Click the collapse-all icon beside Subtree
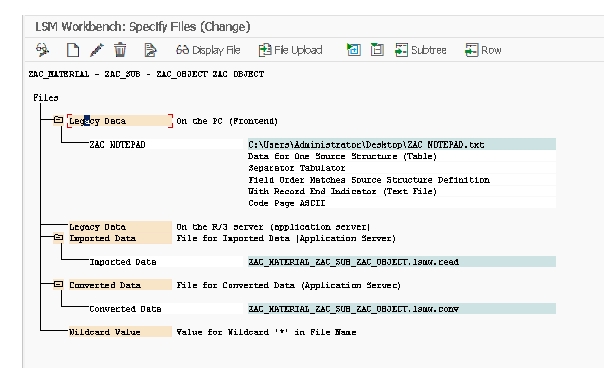The image size is (604, 368). [377, 50]
